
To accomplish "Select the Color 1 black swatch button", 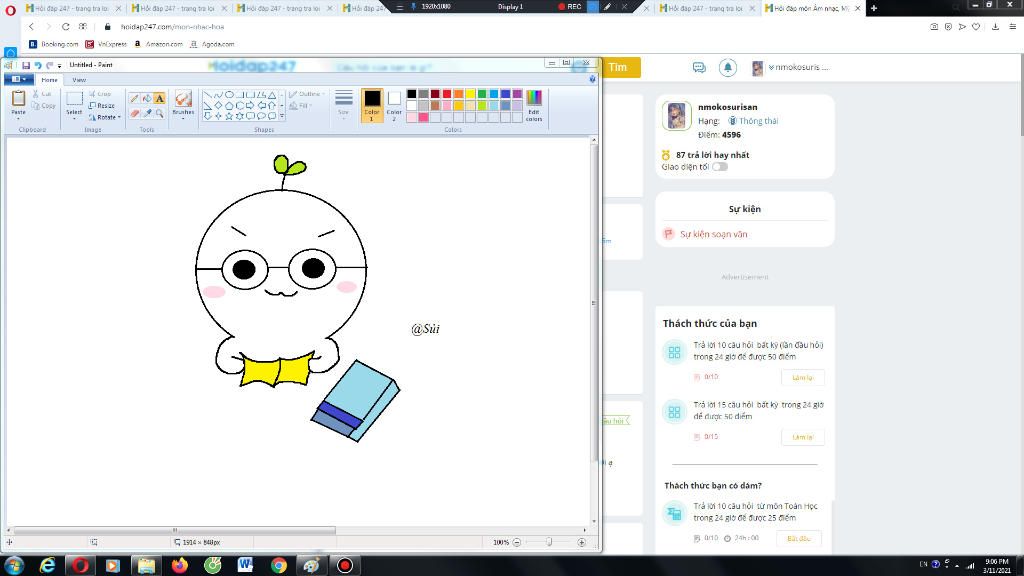I will click(x=372, y=105).
